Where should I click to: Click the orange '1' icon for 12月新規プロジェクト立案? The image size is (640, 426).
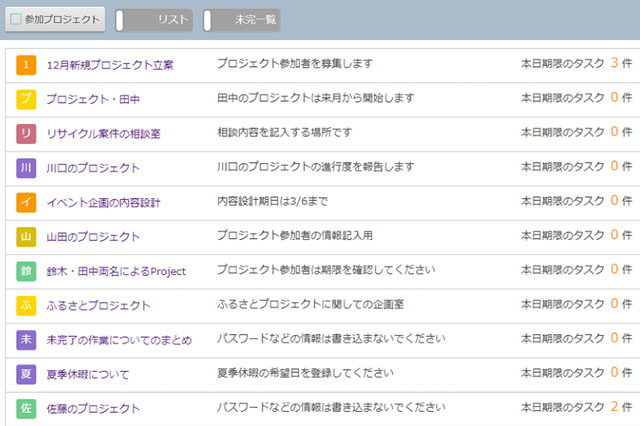coord(26,65)
